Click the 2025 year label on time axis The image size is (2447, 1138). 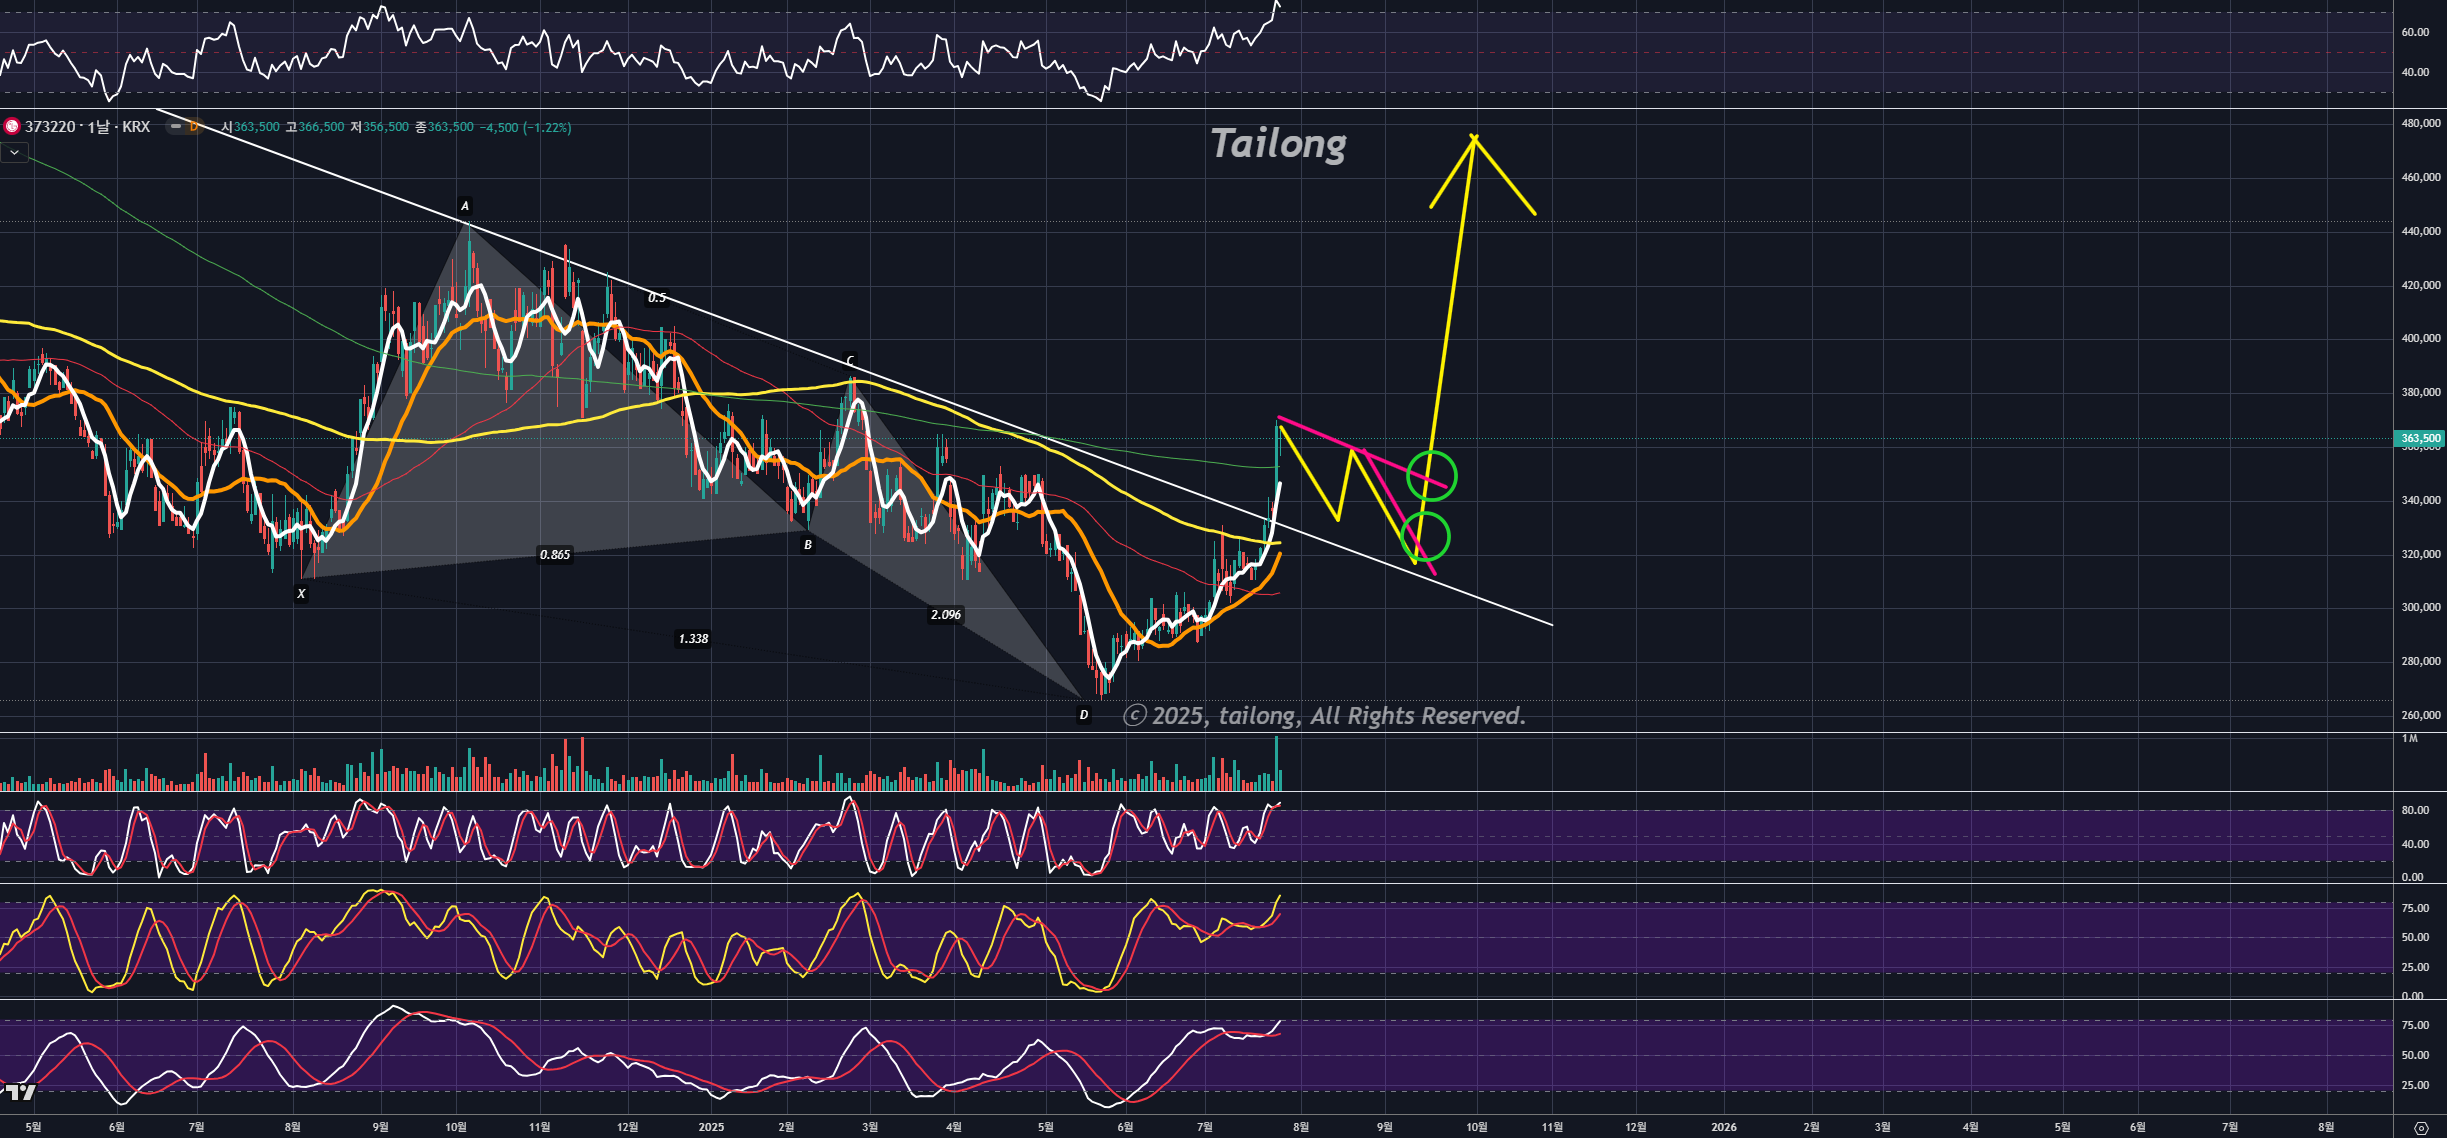tap(711, 1127)
